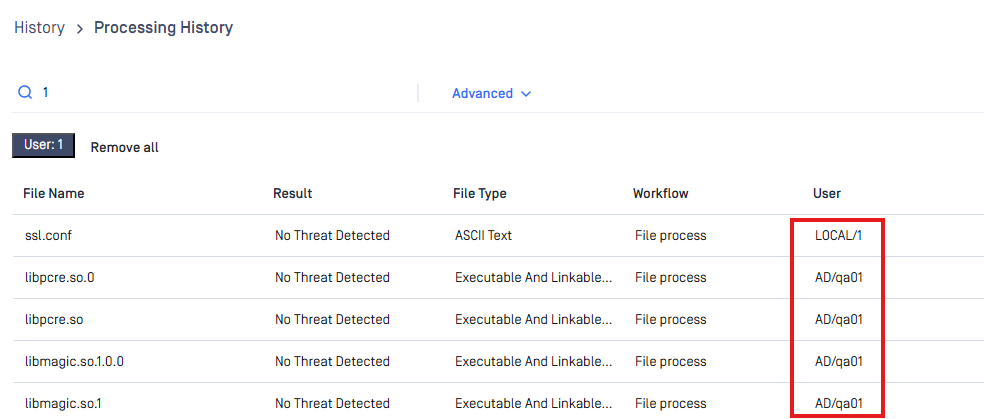Screen dimensions: 984x419
Task: Click the Workflow column header
Action: click(x=660, y=193)
